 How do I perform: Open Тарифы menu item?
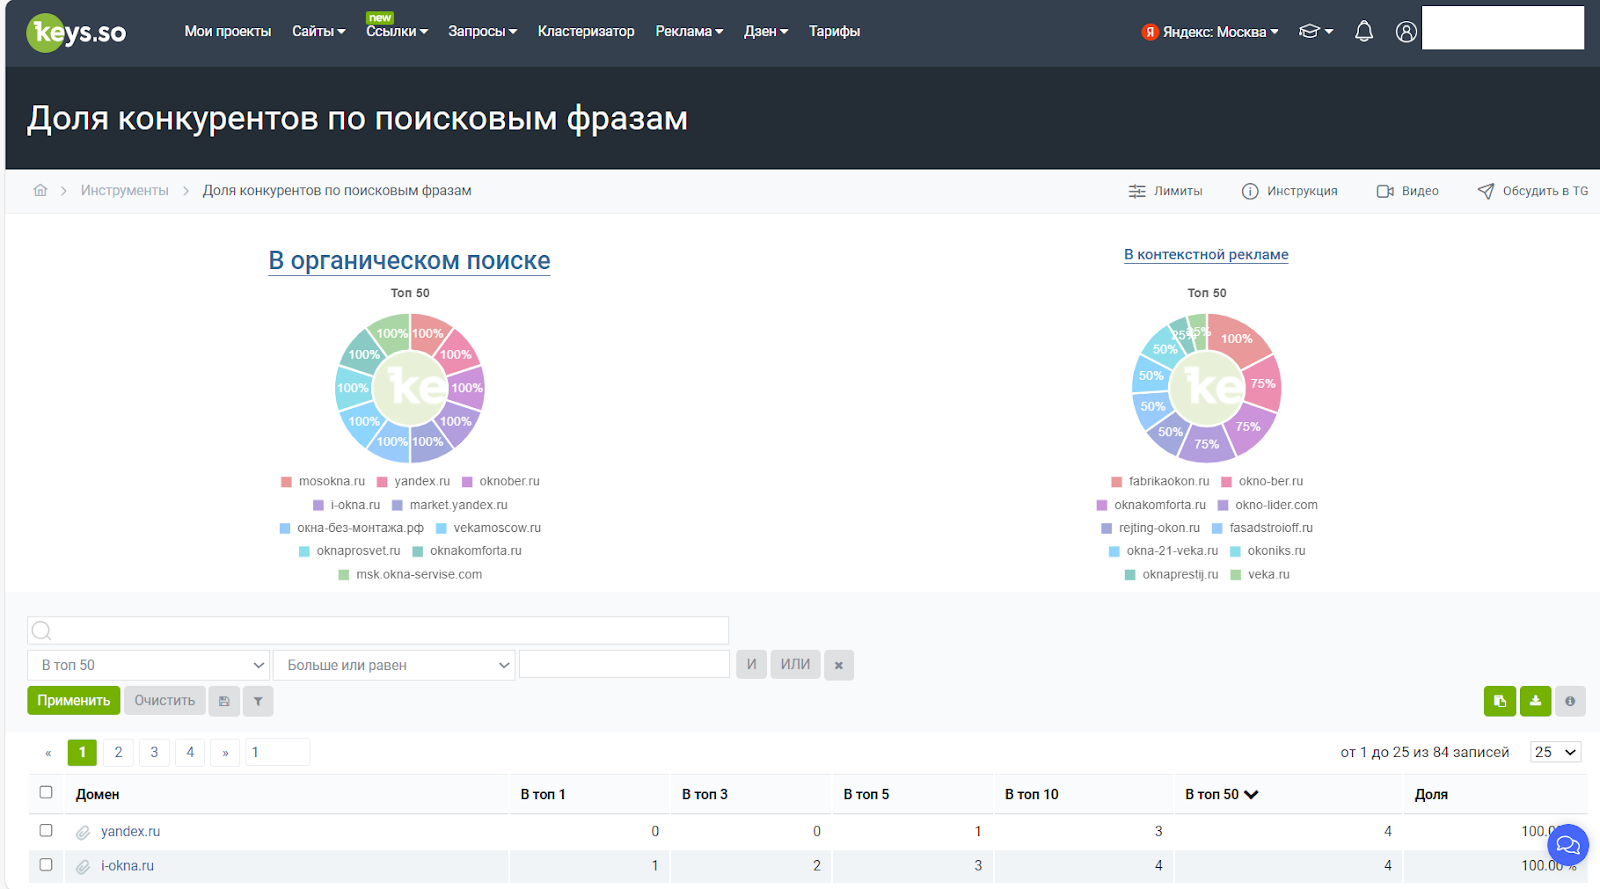(834, 31)
